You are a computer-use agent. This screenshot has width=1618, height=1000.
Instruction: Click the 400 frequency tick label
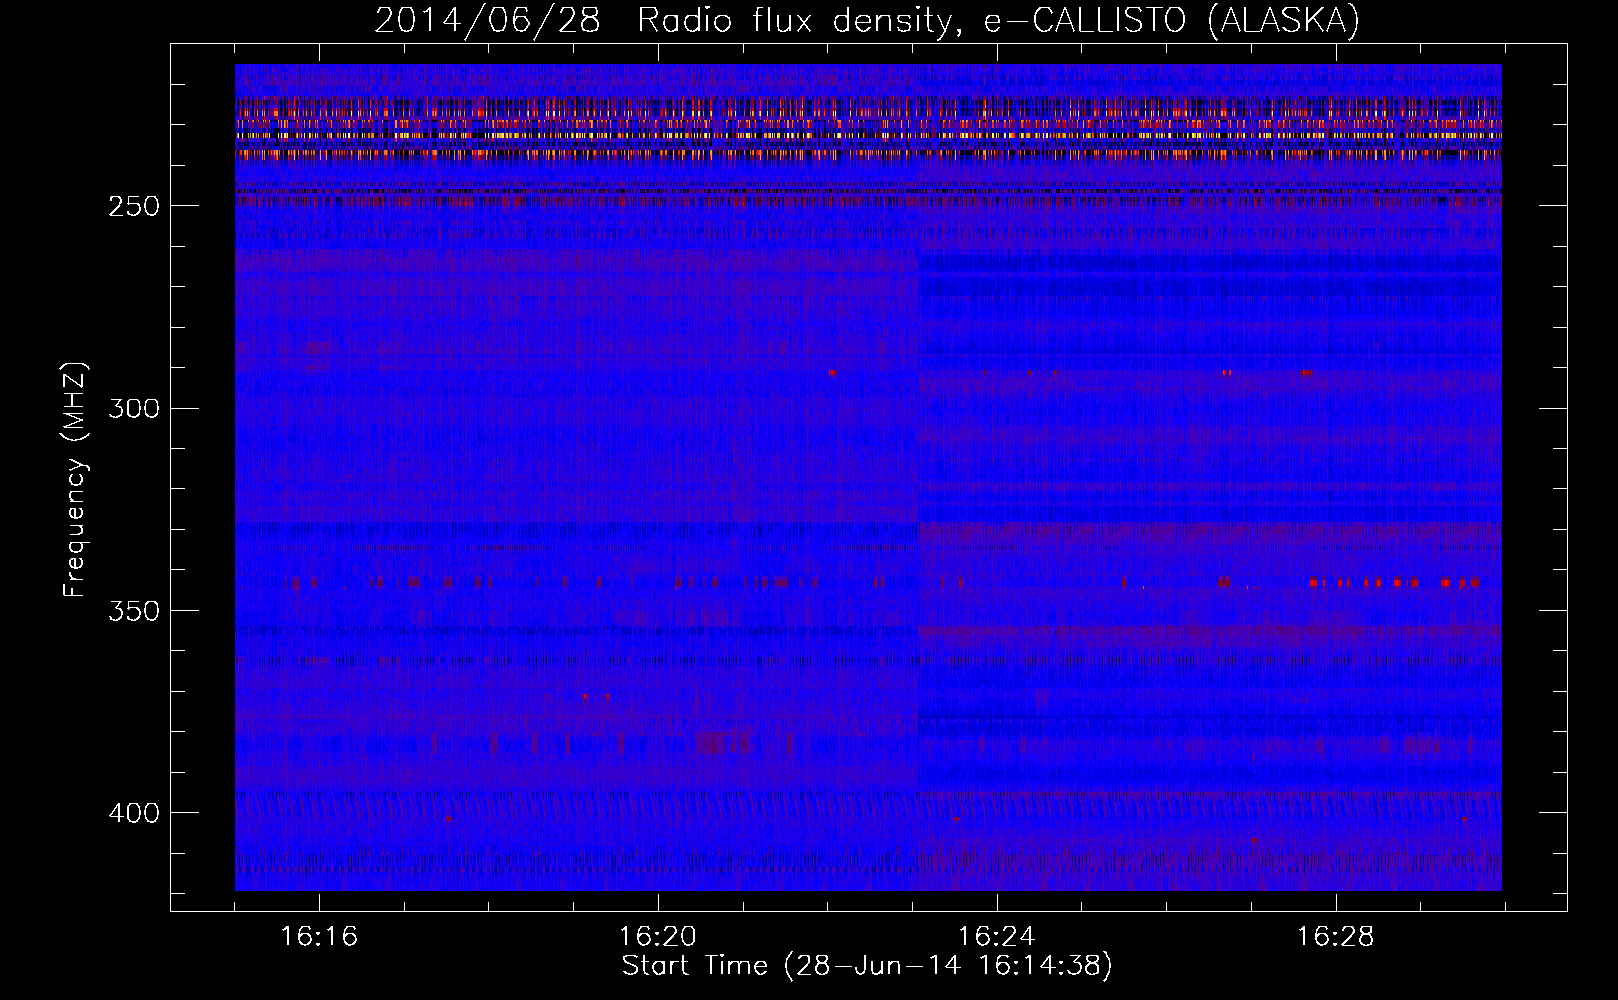coord(134,813)
